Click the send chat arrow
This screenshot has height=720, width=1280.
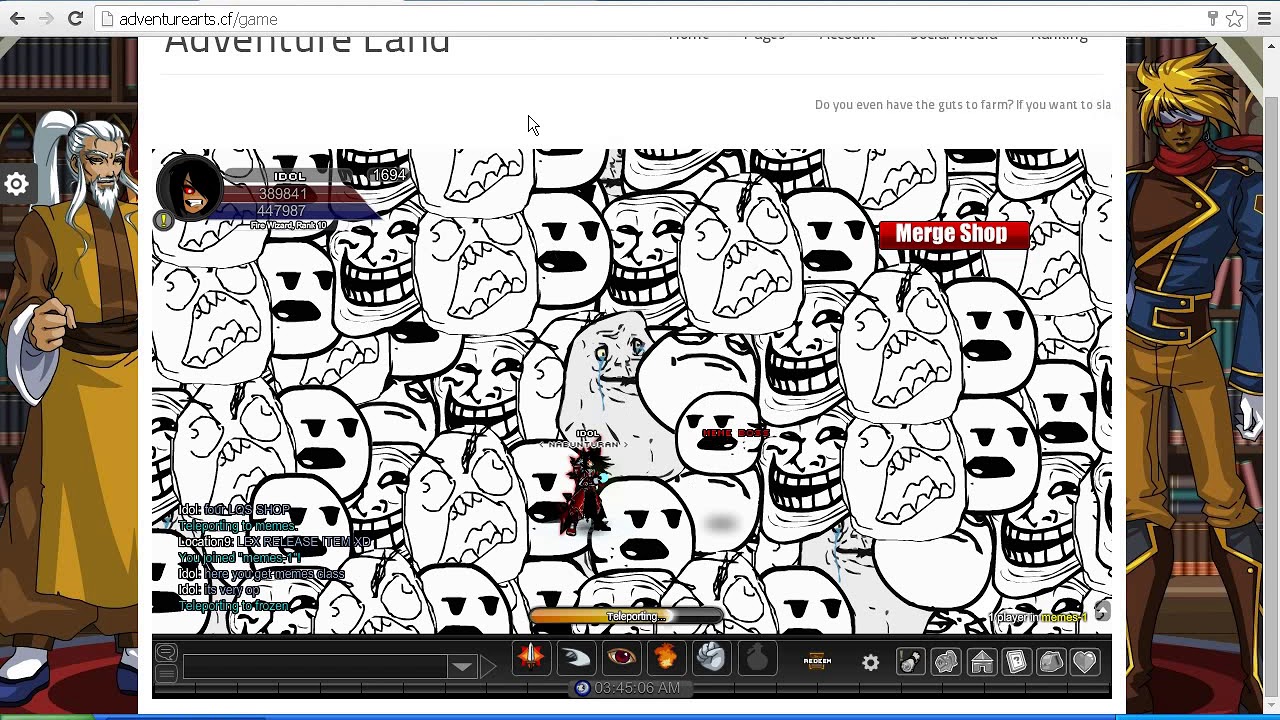point(488,666)
